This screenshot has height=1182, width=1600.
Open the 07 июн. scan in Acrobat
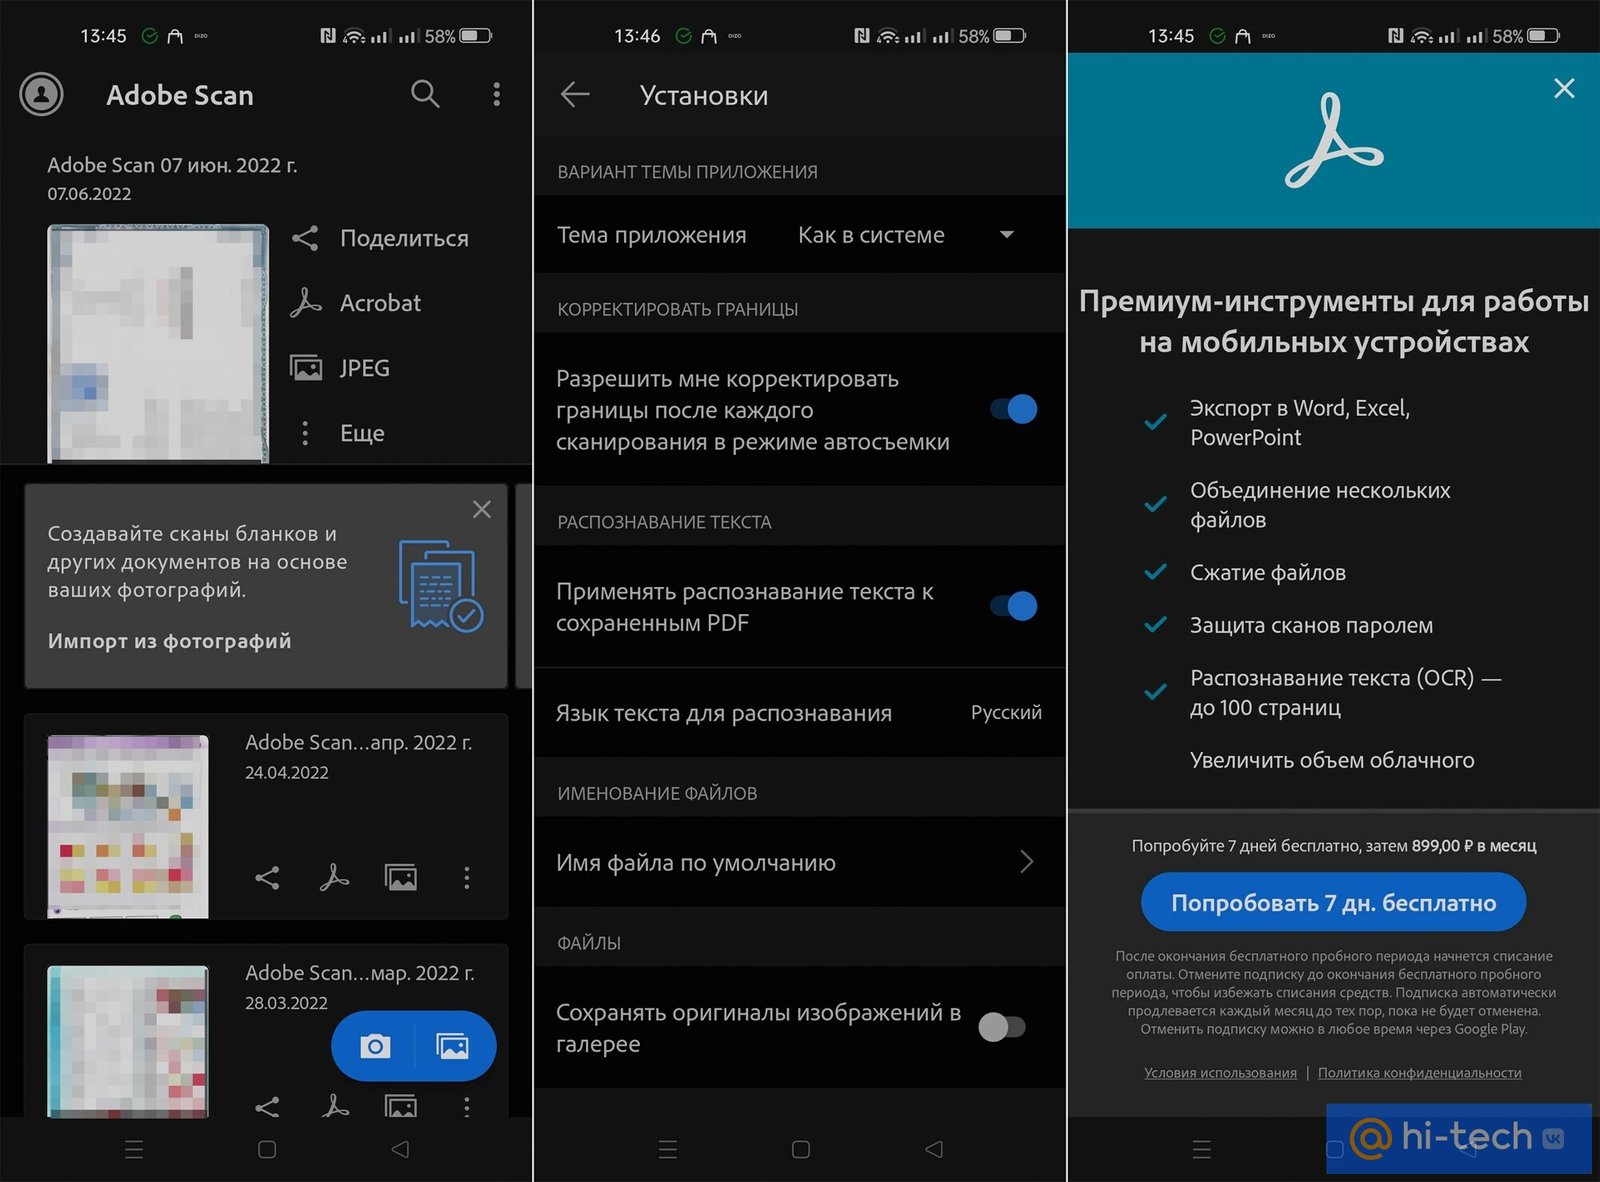coord(356,303)
